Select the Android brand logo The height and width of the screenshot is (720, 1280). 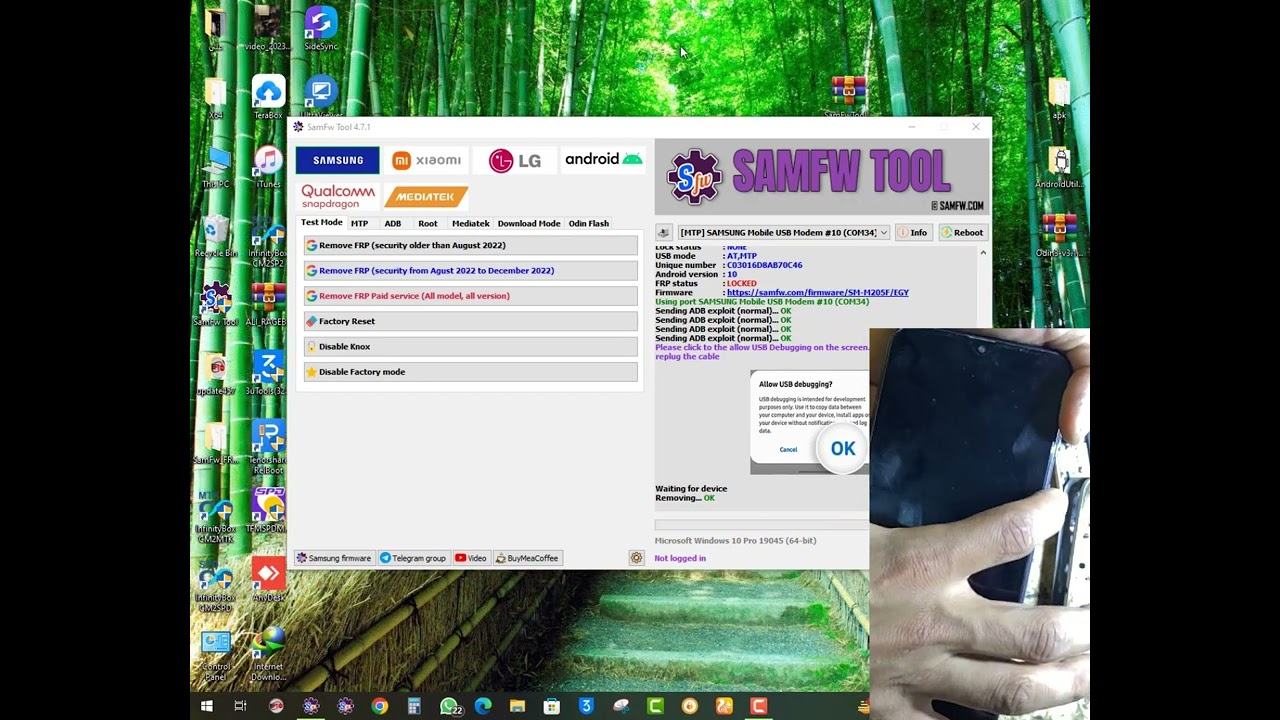[x=603, y=160]
